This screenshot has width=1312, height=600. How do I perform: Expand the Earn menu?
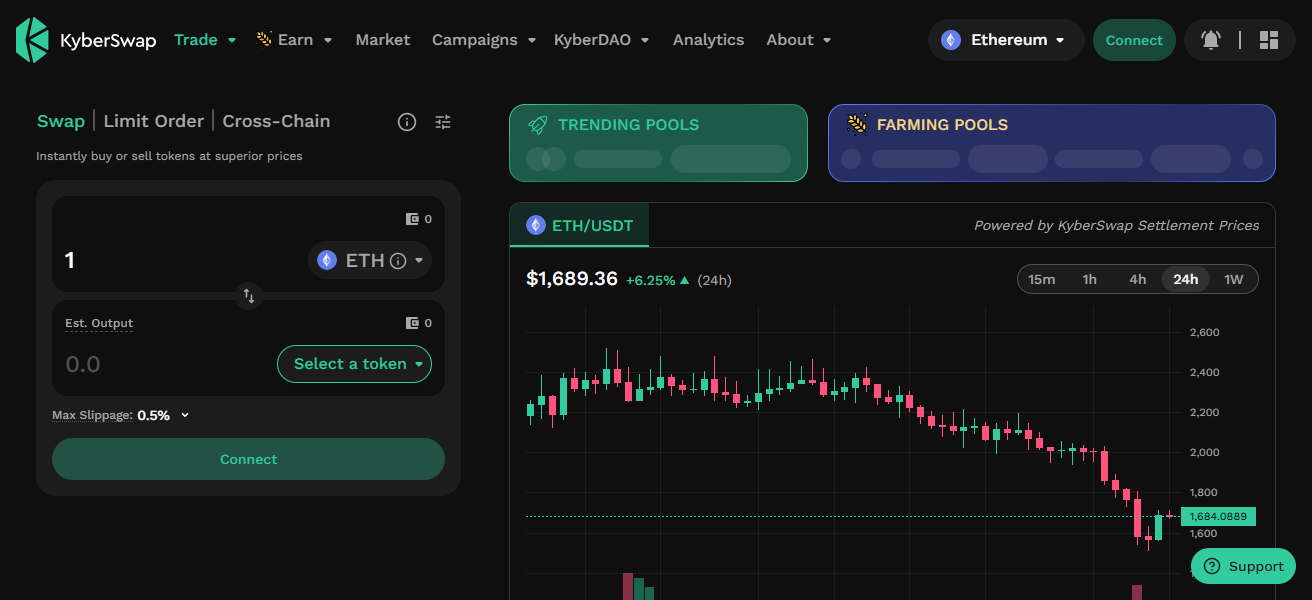[294, 40]
